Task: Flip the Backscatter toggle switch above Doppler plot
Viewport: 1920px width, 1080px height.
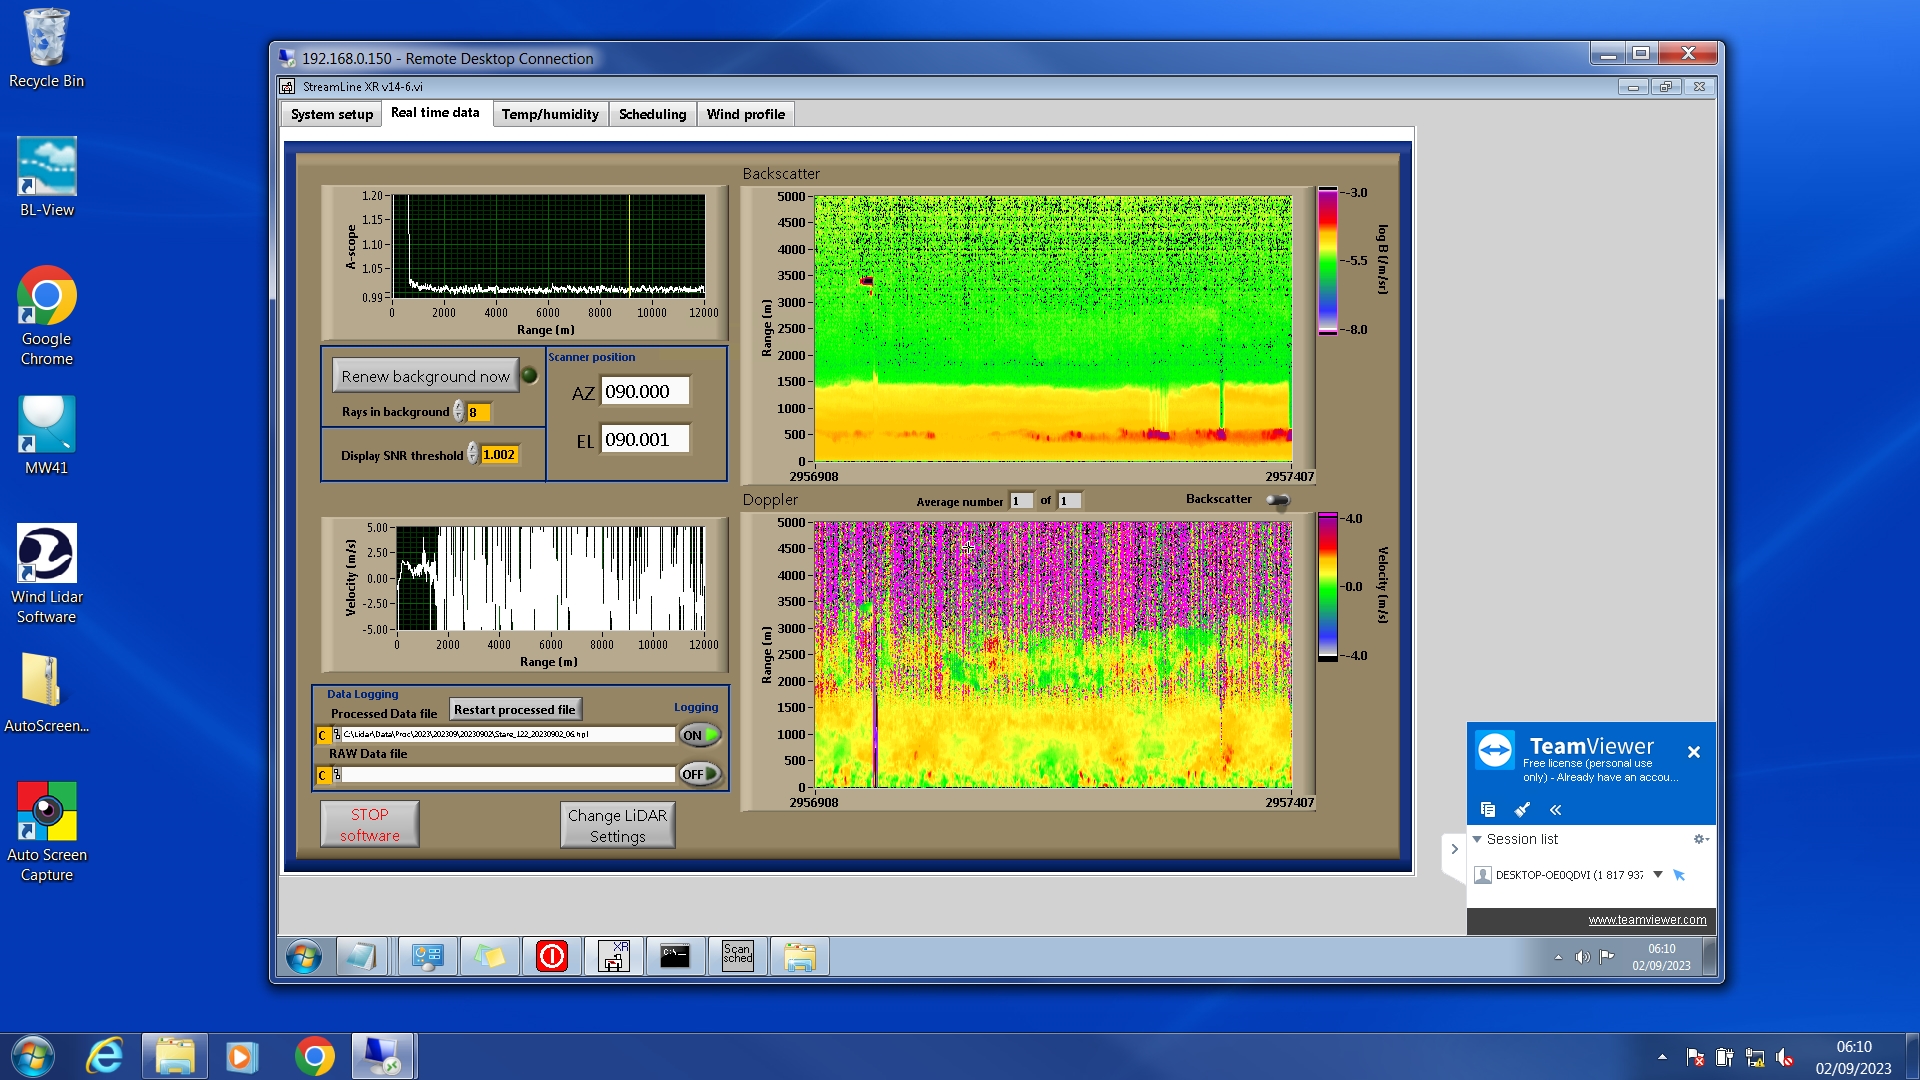Action: (x=1277, y=500)
